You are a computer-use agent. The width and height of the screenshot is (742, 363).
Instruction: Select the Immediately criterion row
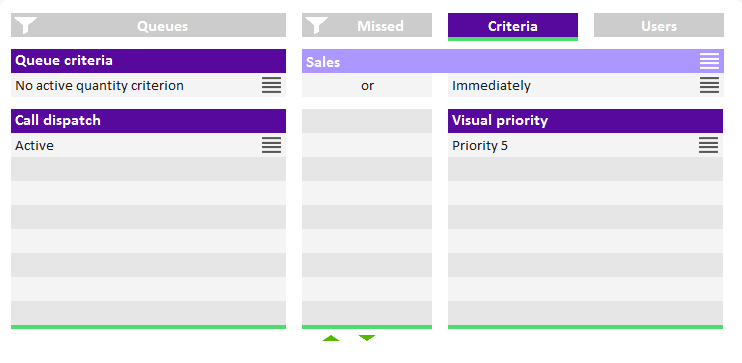[x=585, y=85]
